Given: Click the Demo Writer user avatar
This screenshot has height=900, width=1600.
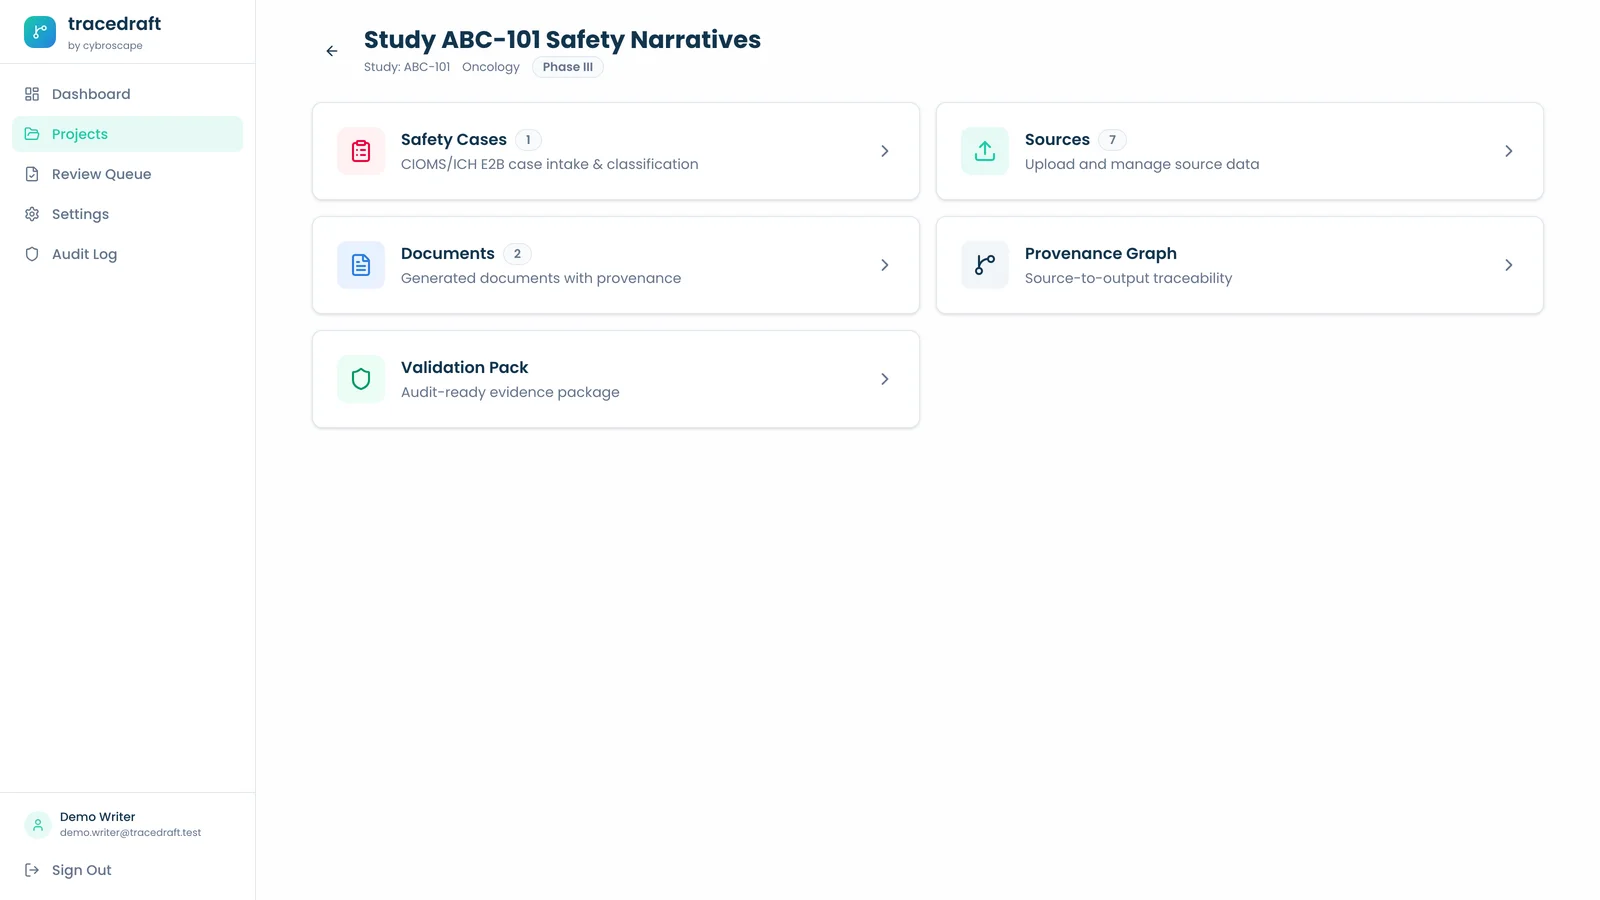Looking at the screenshot, I should click(x=38, y=825).
